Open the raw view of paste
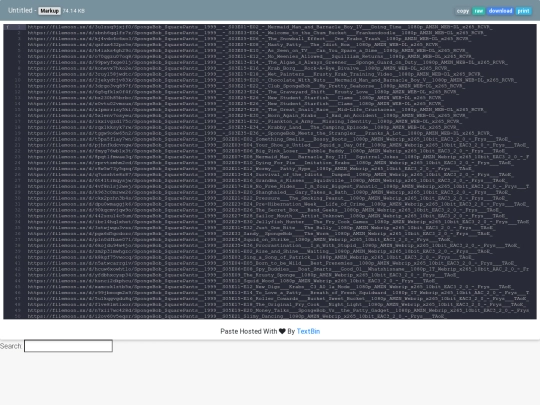540x405 pixels. [x=478, y=11]
